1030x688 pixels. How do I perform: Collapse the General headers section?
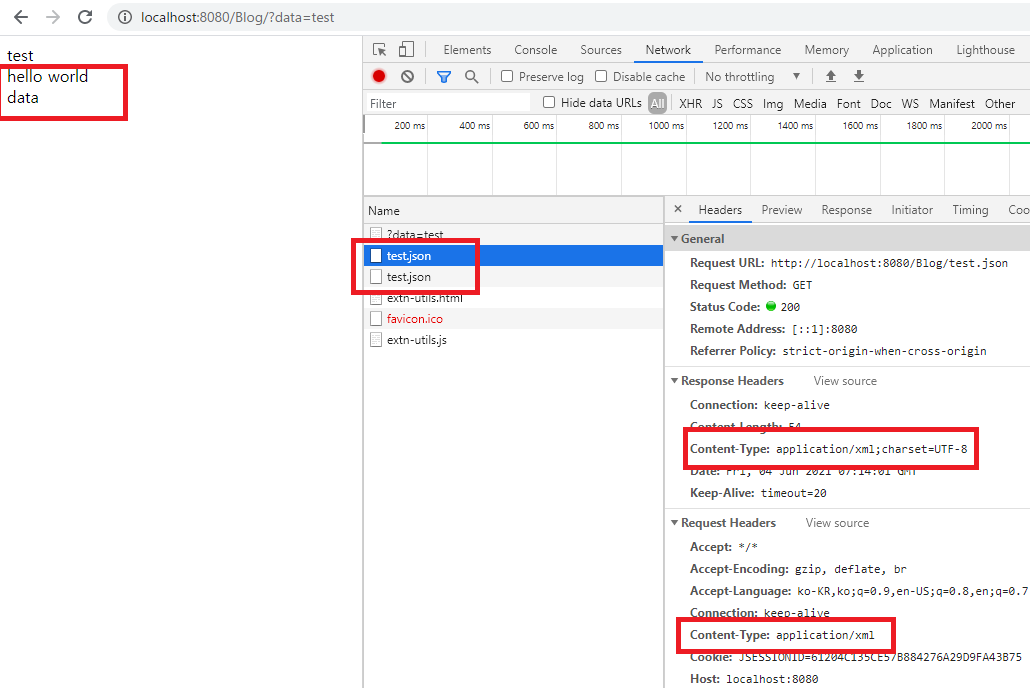tap(675, 239)
